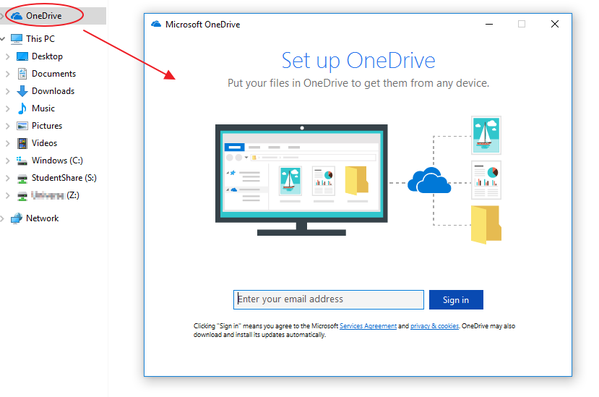This screenshot has width=599, height=397.
Task: Expand the StudentShare (S:) tree node
Action: [x=8, y=178]
